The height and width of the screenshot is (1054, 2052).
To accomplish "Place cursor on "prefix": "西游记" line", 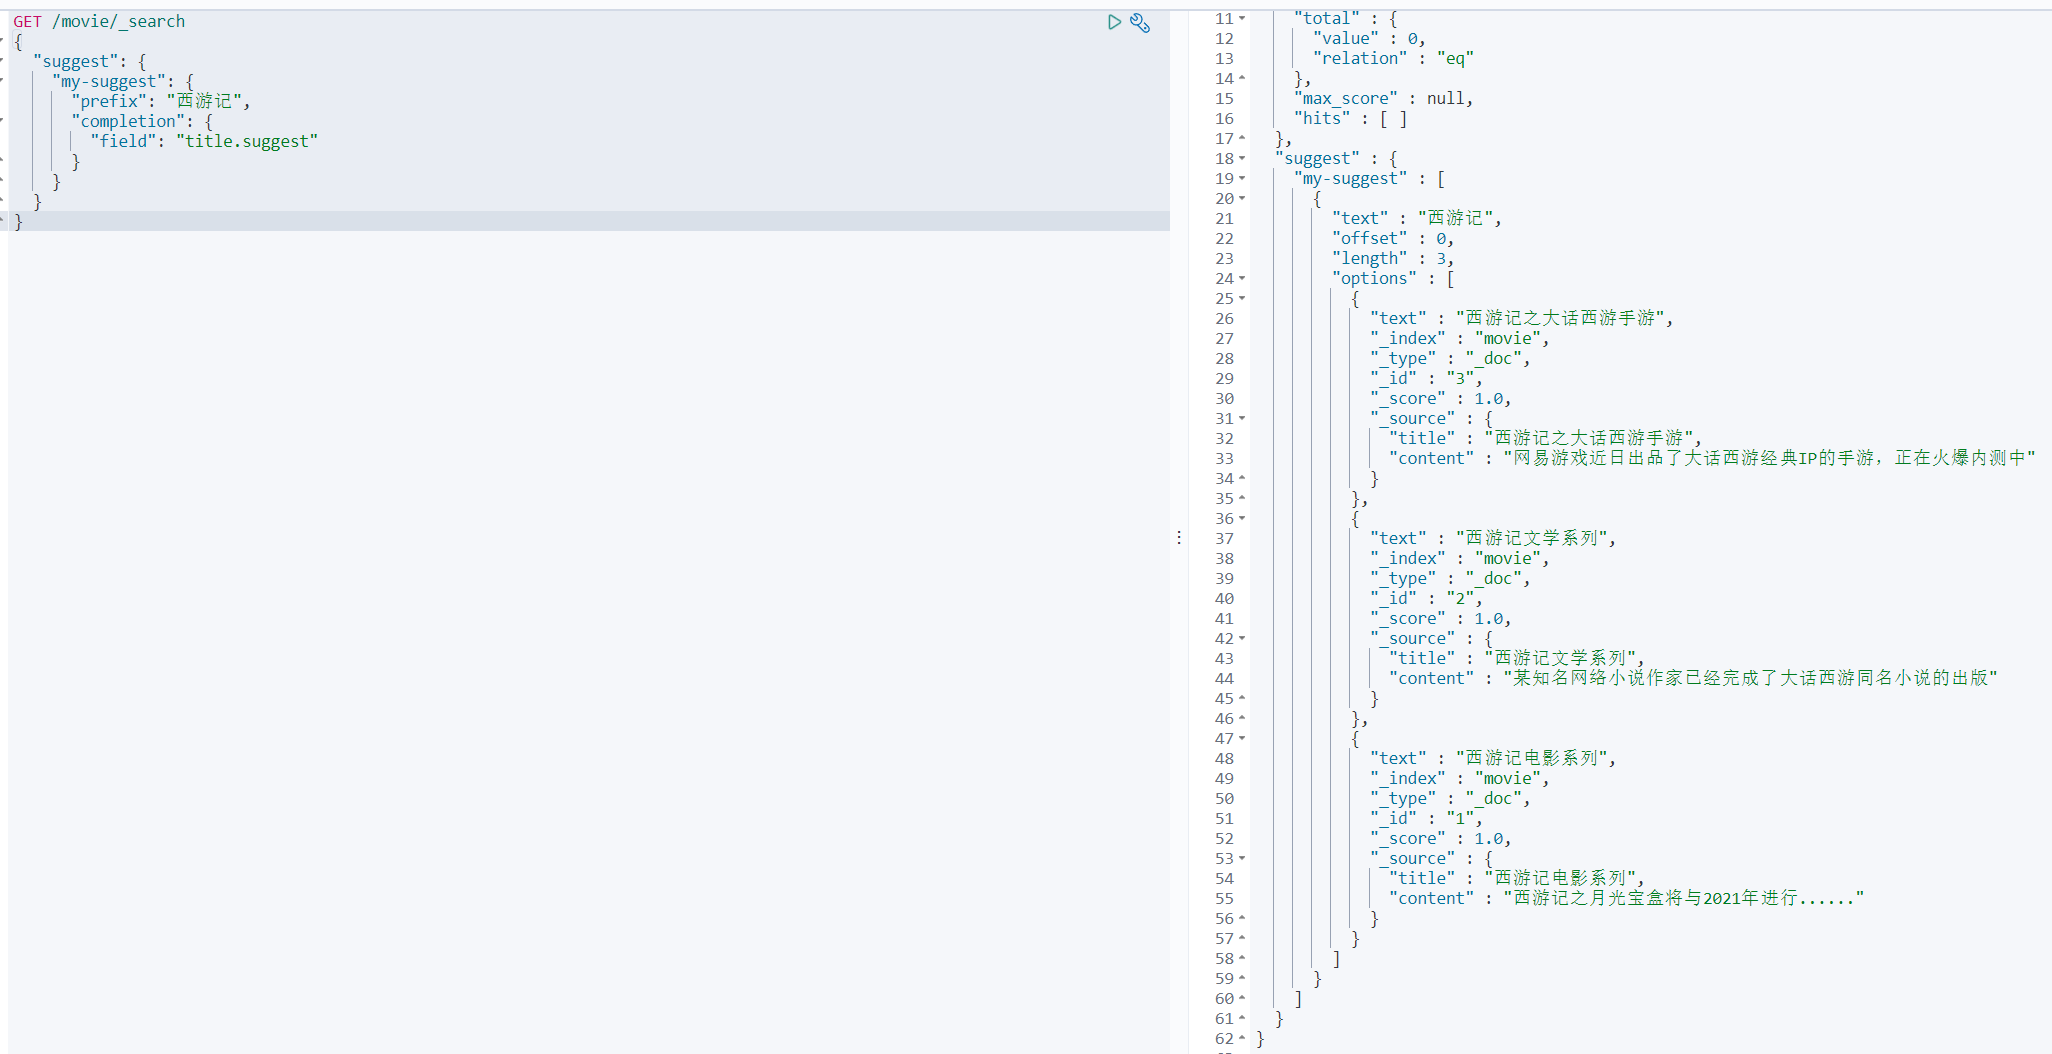I will coord(161,102).
